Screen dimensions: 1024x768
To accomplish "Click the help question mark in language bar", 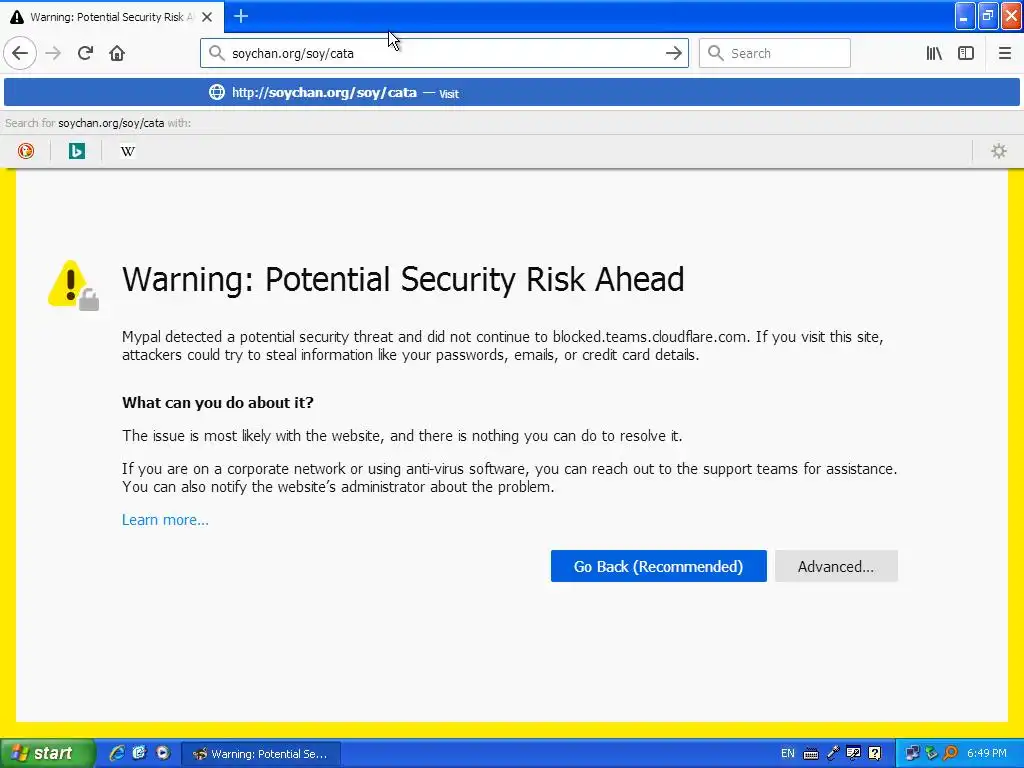I will (875, 754).
